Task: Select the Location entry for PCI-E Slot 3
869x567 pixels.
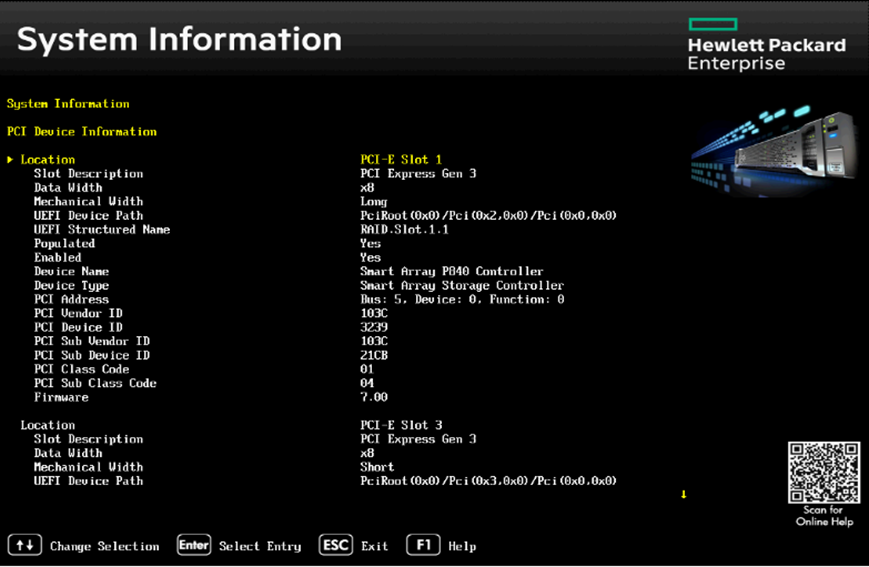Action: [48, 425]
